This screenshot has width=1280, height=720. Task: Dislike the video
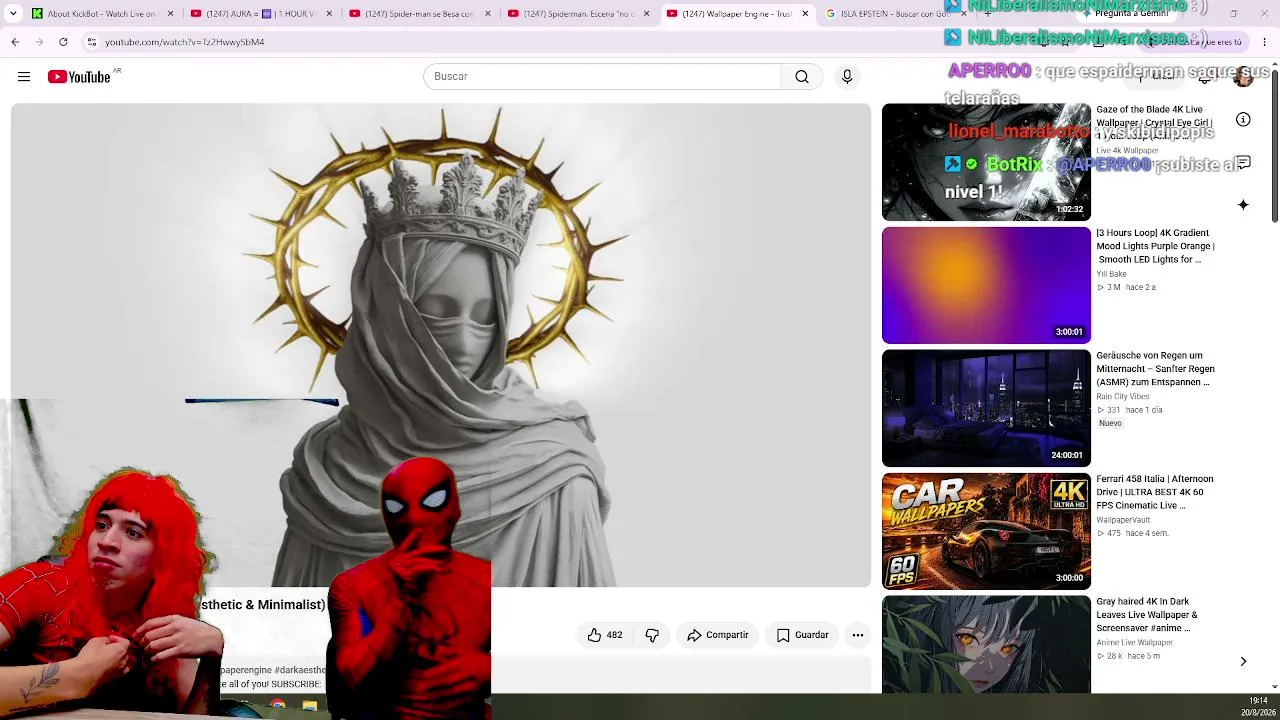click(652, 635)
